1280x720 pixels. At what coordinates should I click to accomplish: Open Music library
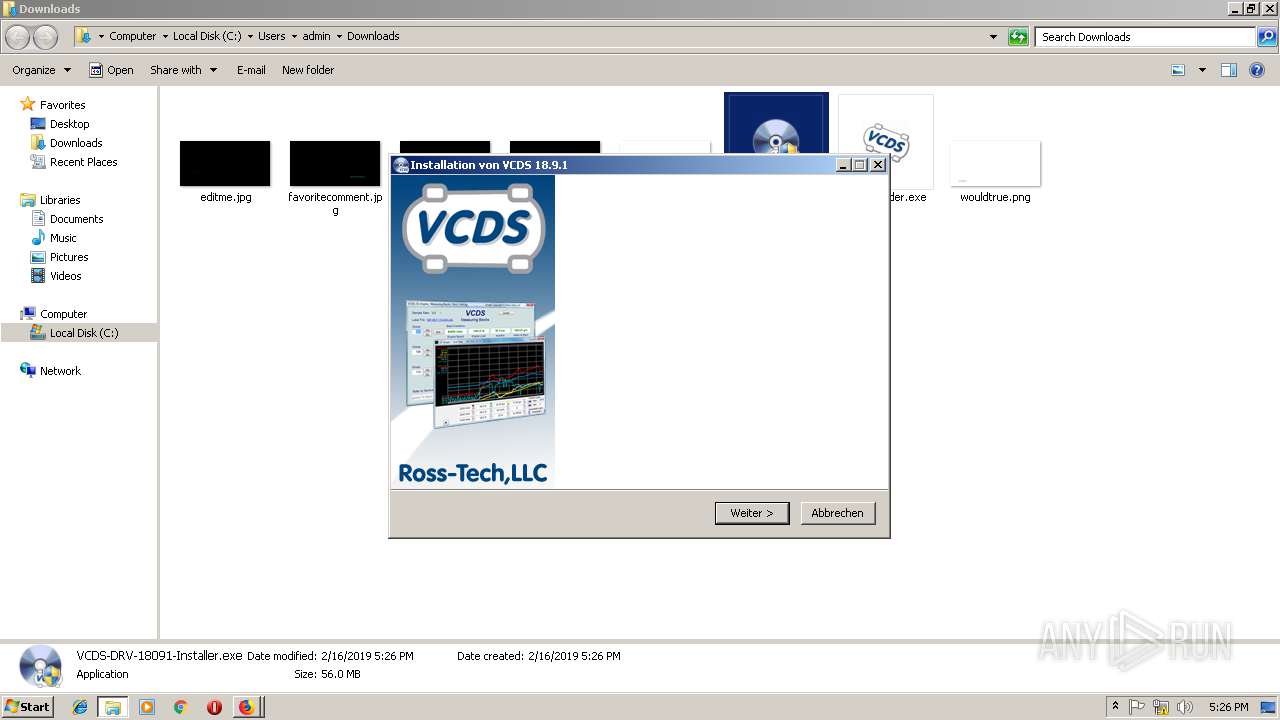(63, 238)
